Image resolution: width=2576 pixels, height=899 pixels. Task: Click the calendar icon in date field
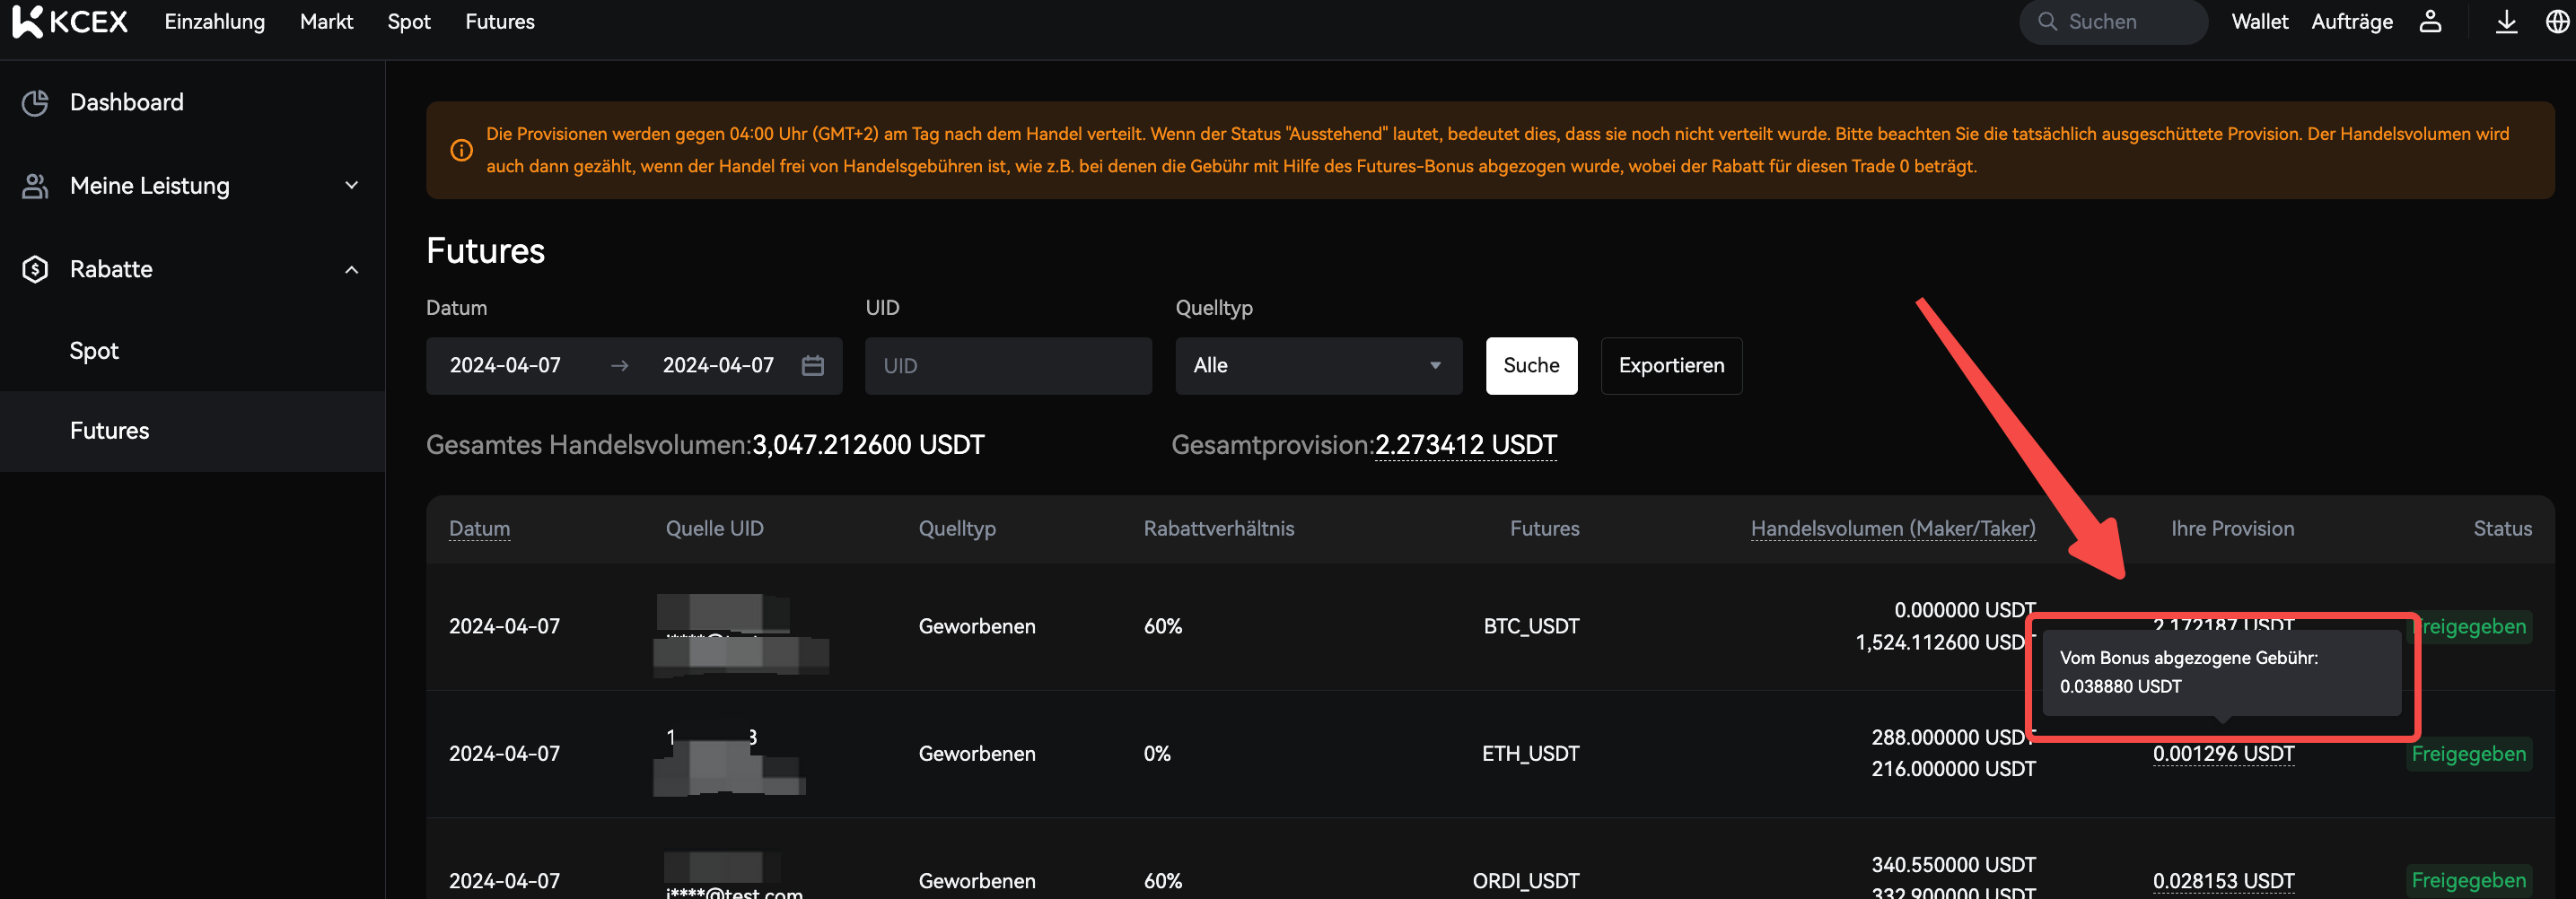[812, 366]
